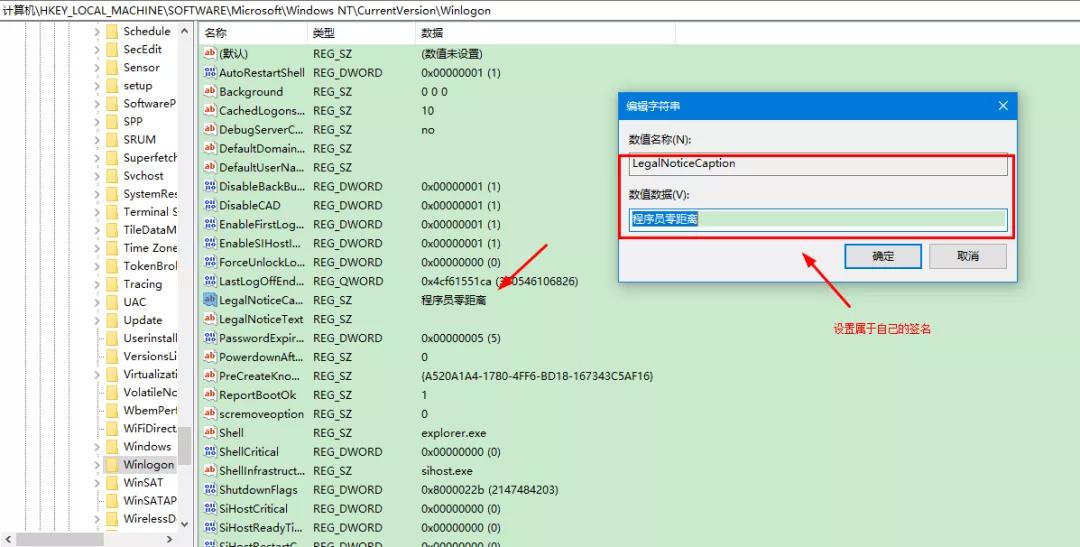The height and width of the screenshot is (547, 1080).
Task: Click the CachedLogons string value icon
Action: tap(210, 110)
